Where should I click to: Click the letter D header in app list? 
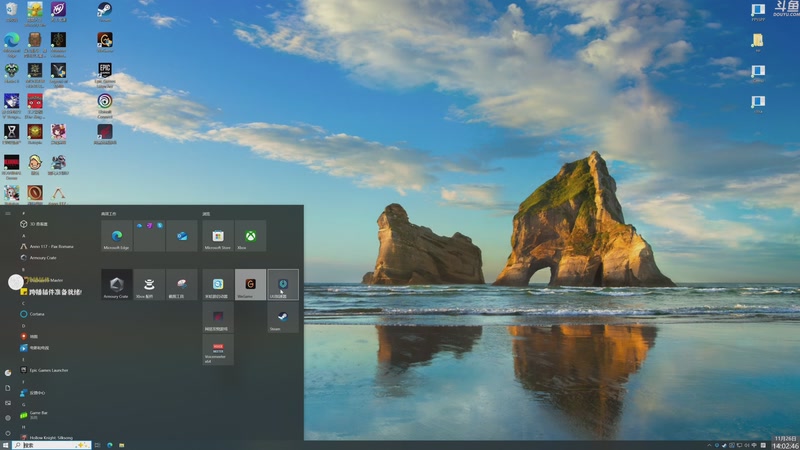point(23,326)
